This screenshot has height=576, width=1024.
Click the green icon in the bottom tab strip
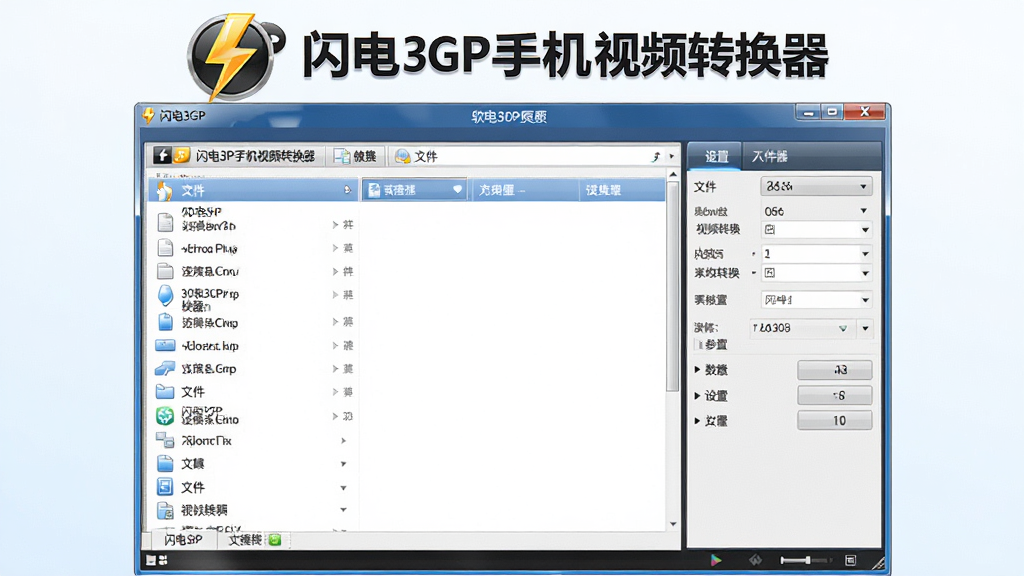pyautogui.click(x=275, y=539)
